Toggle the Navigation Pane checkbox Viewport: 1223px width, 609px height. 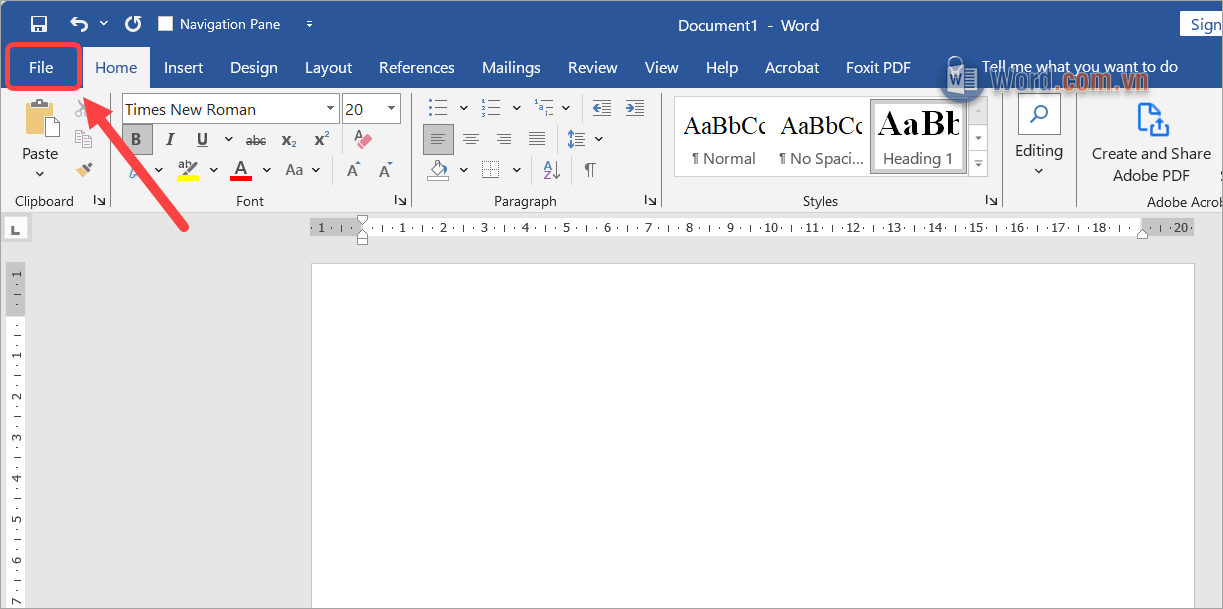(166, 24)
